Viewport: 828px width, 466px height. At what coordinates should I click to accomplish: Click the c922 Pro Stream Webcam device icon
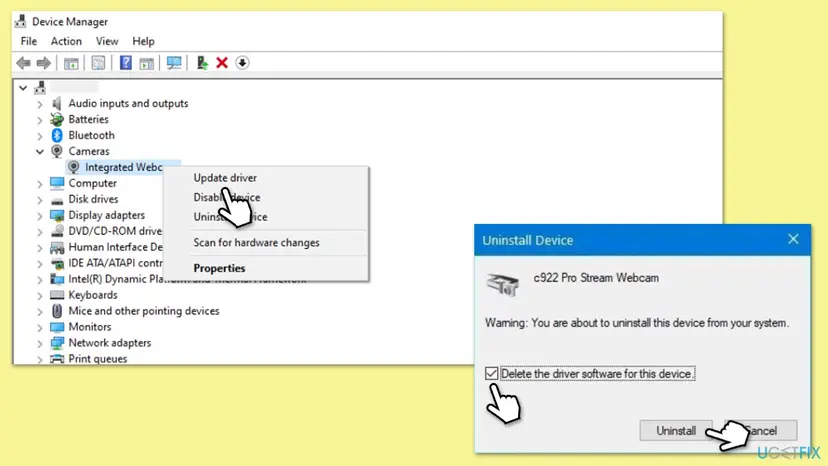pos(502,285)
